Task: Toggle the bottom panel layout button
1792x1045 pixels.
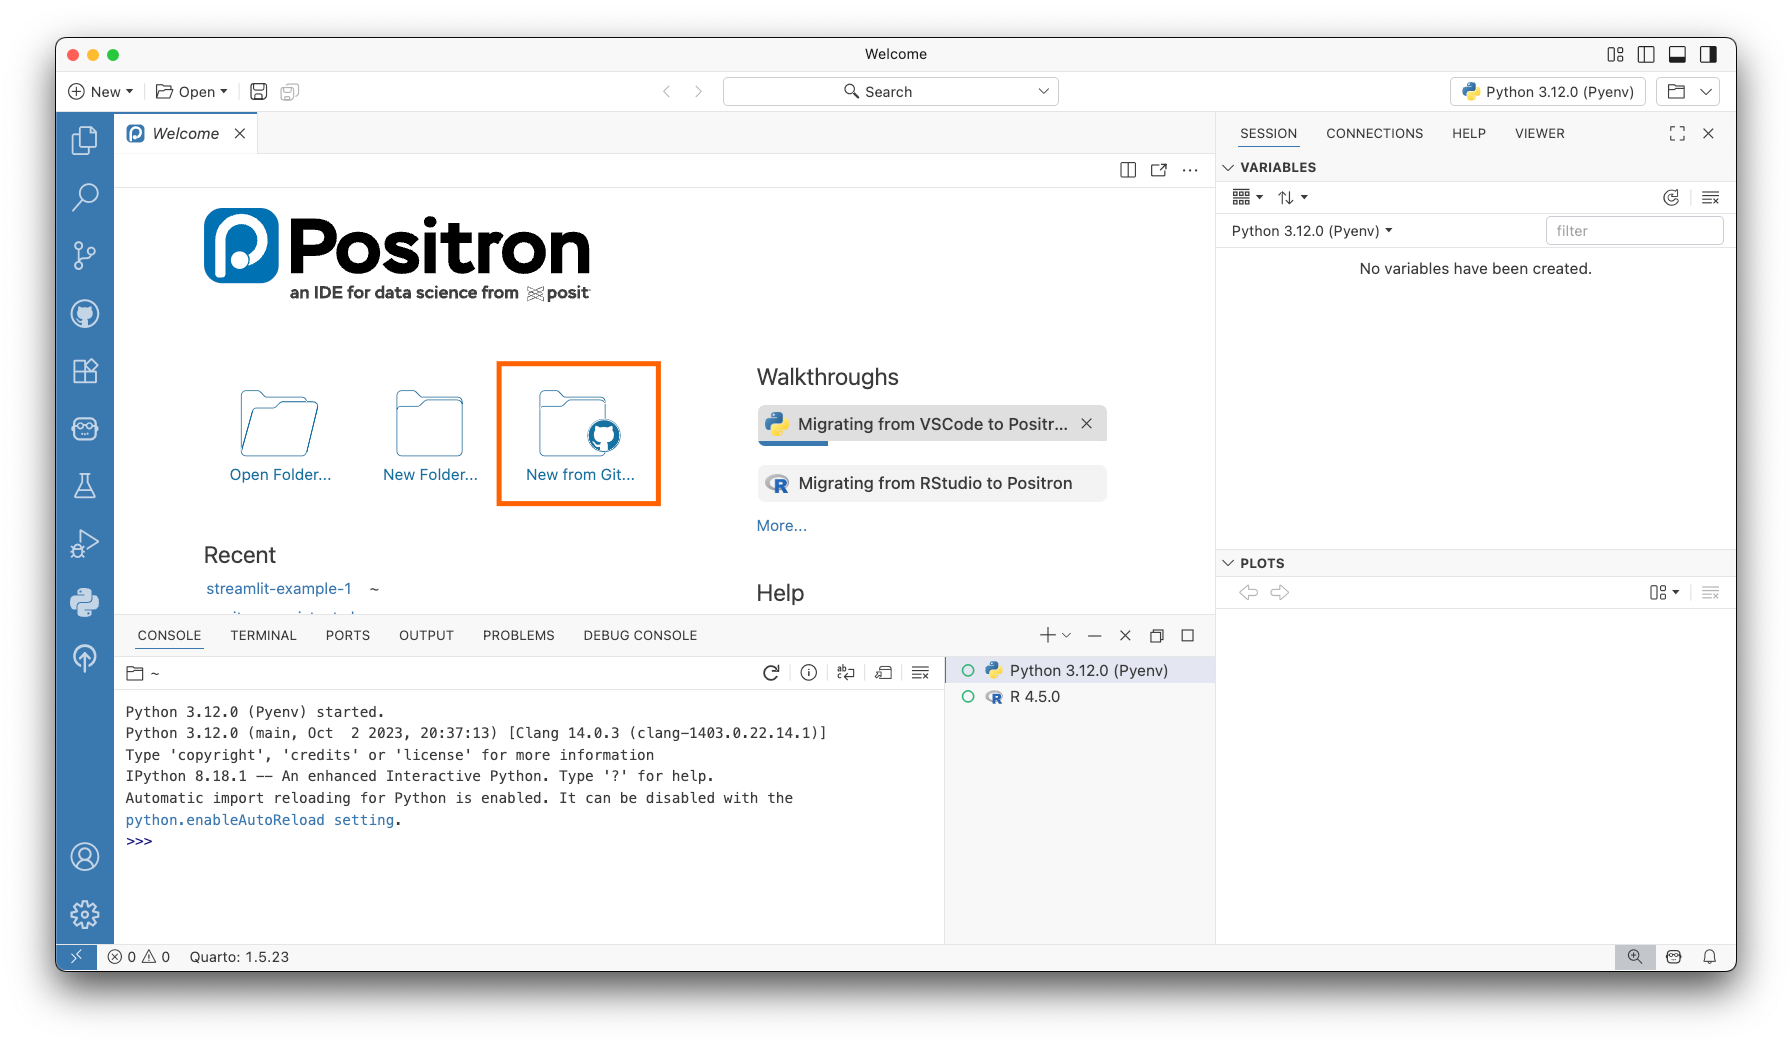Action: (1677, 54)
